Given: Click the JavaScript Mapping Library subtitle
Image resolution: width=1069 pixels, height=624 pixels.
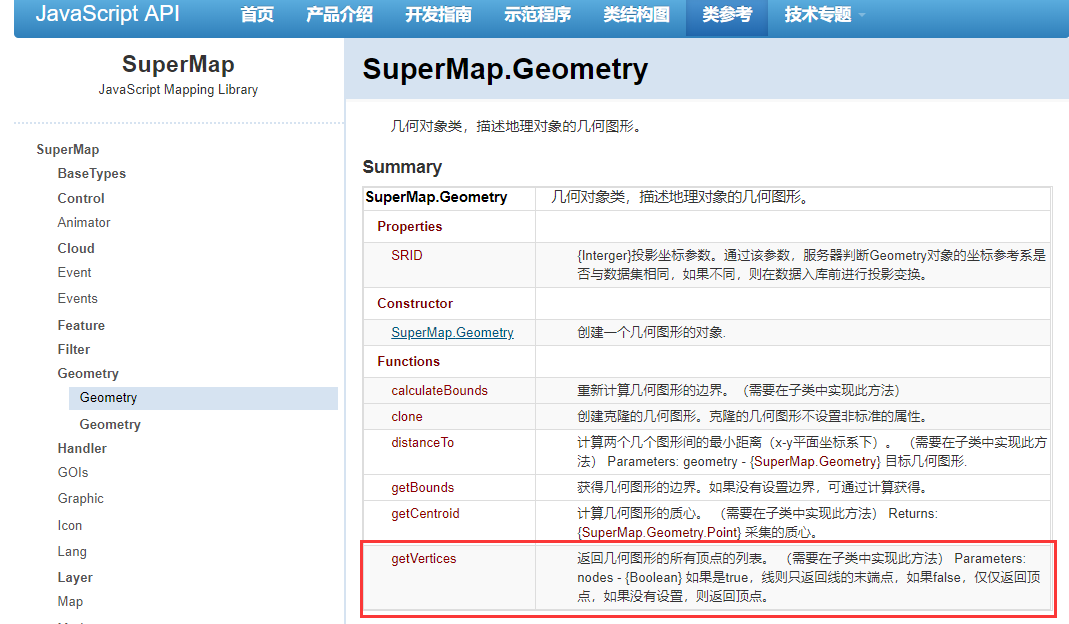Looking at the screenshot, I should pos(178,89).
